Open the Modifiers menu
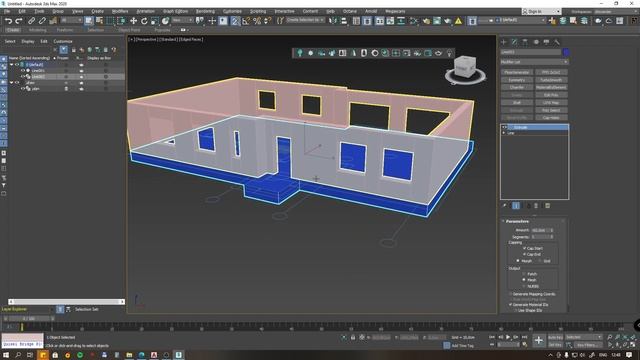640x360 pixels. (x=120, y=11)
